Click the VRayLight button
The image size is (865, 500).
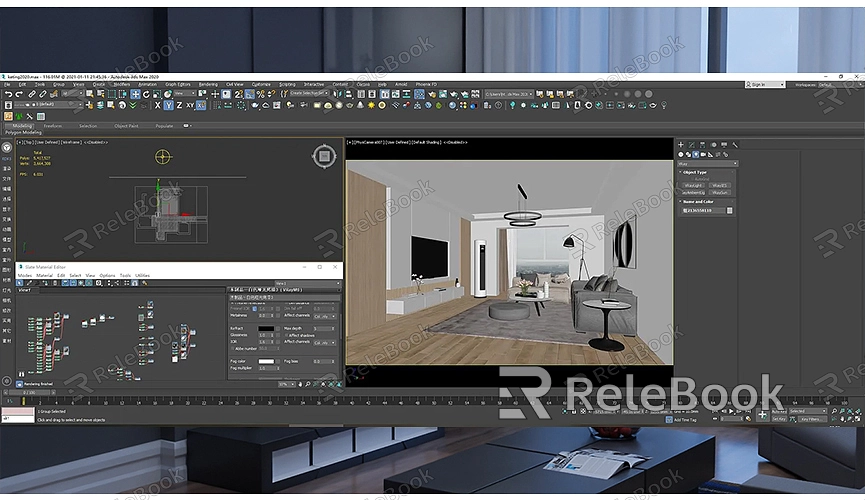point(693,185)
